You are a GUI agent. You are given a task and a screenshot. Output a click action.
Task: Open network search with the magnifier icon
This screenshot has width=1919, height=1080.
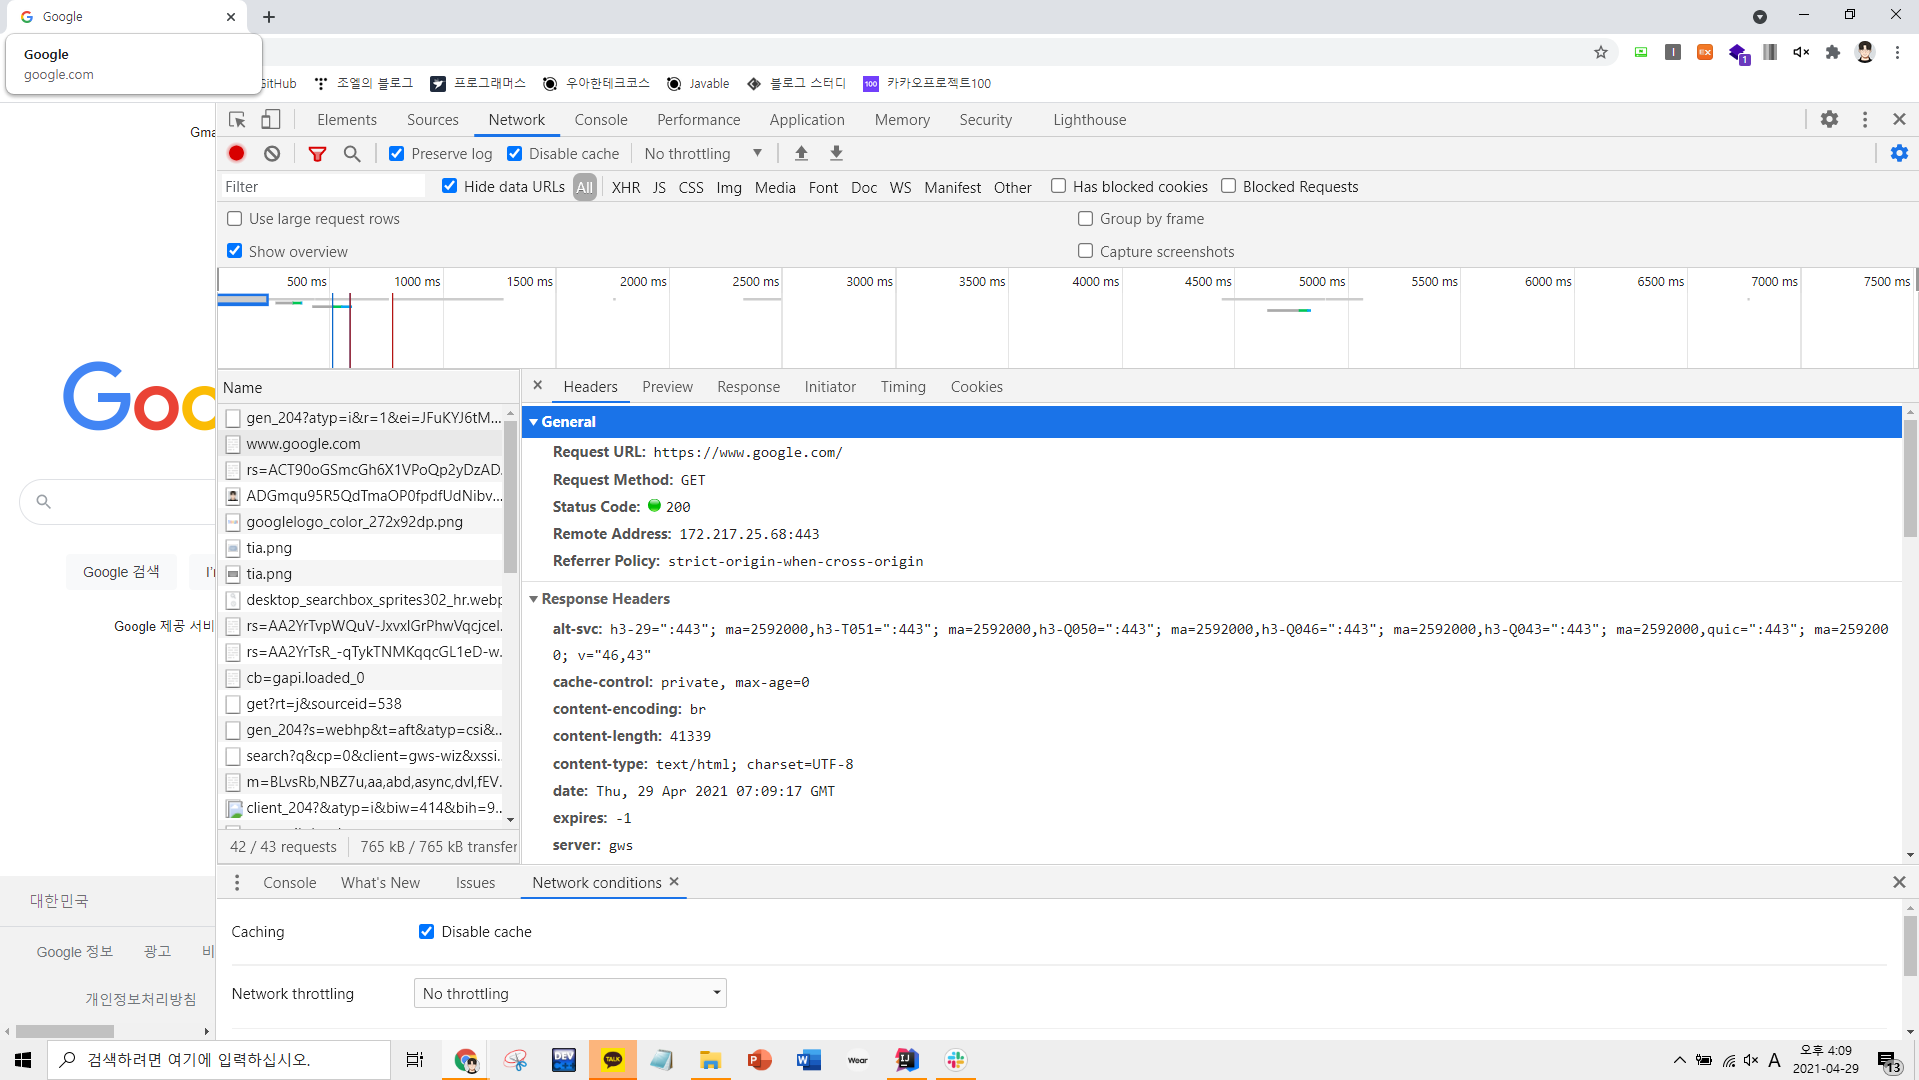pos(352,153)
